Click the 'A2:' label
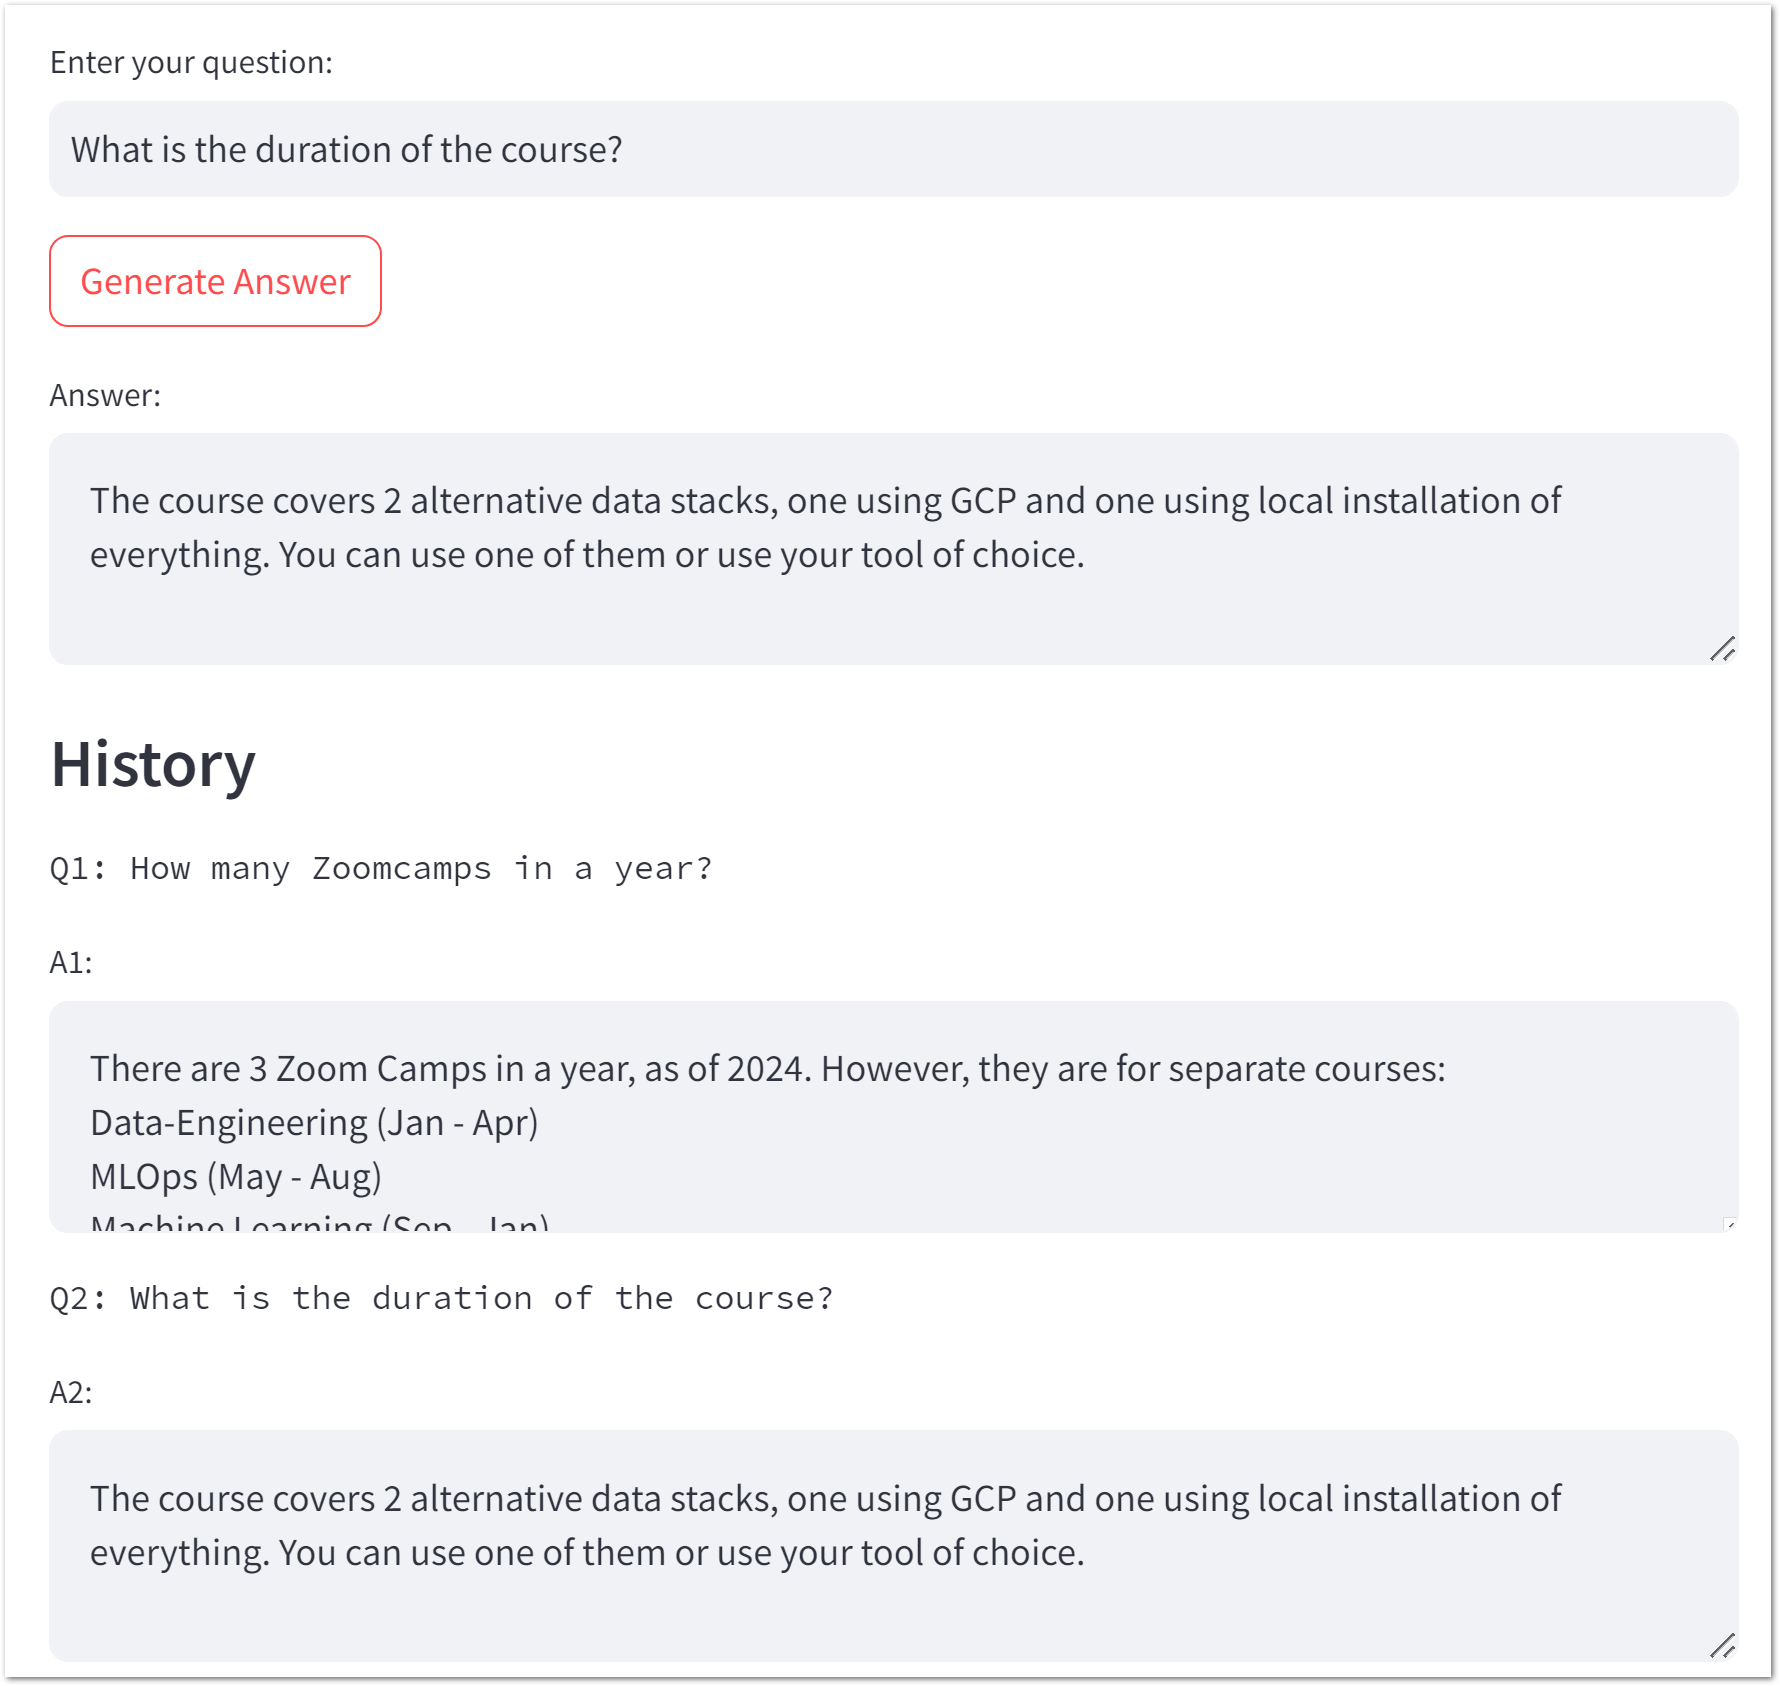Viewport: 1780px width, 1686px height. 71,1392
